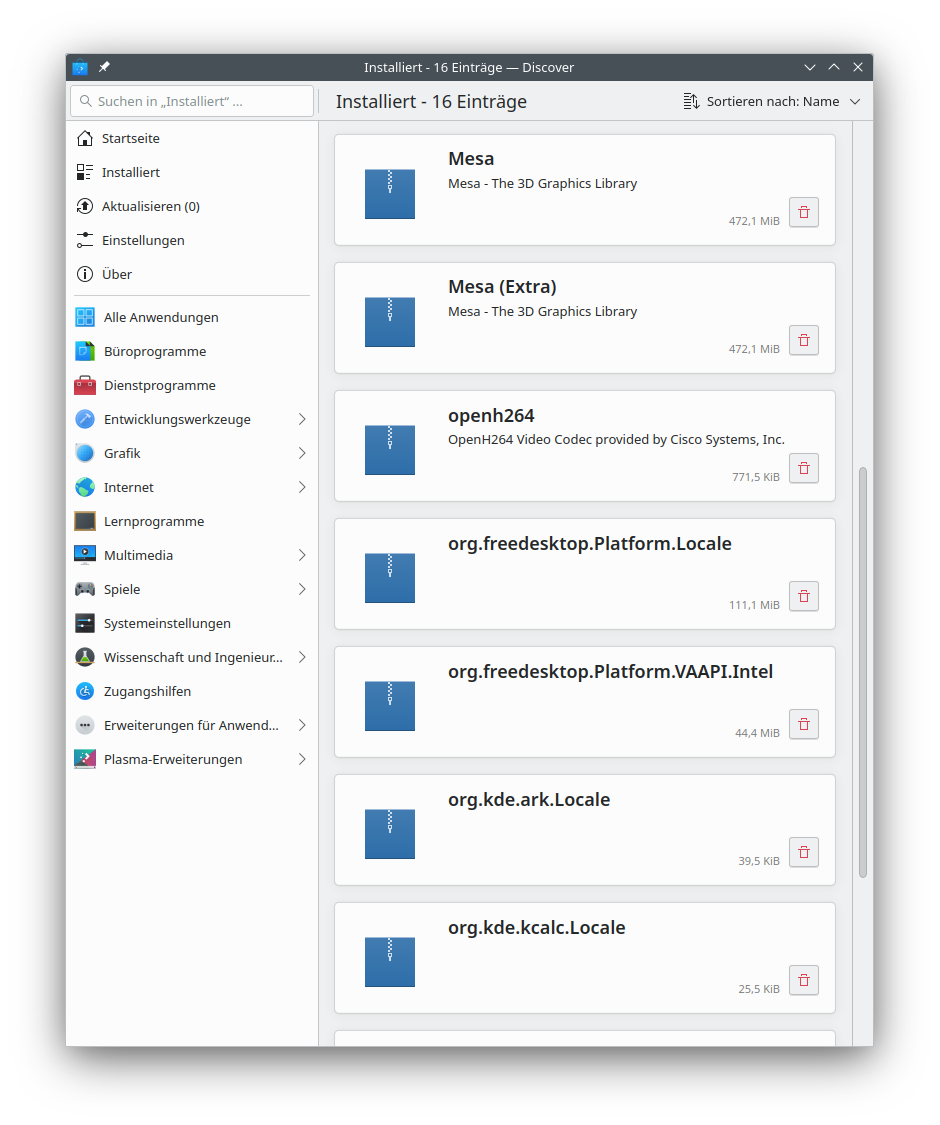The width and height of the screenshot is (940, 1125).
Task: Open the 'Sortieren nach: Name' dropdown
Action: pyautogui.click(x=771, y=101)
